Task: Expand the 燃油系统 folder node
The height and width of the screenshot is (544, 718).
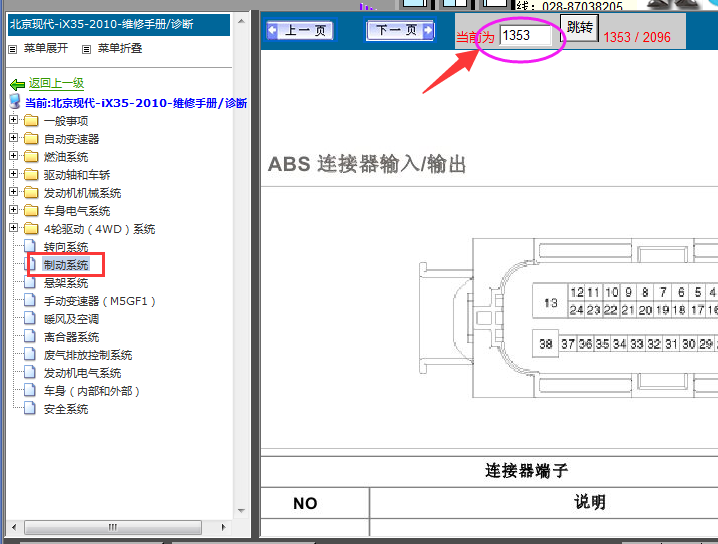Action: (13, 156)
